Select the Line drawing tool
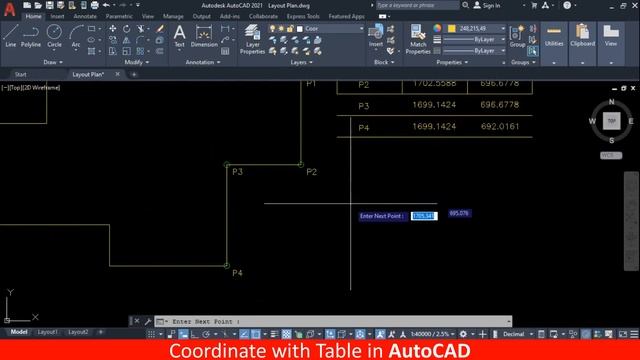This screenshot has width=640, height=360. 11,36
